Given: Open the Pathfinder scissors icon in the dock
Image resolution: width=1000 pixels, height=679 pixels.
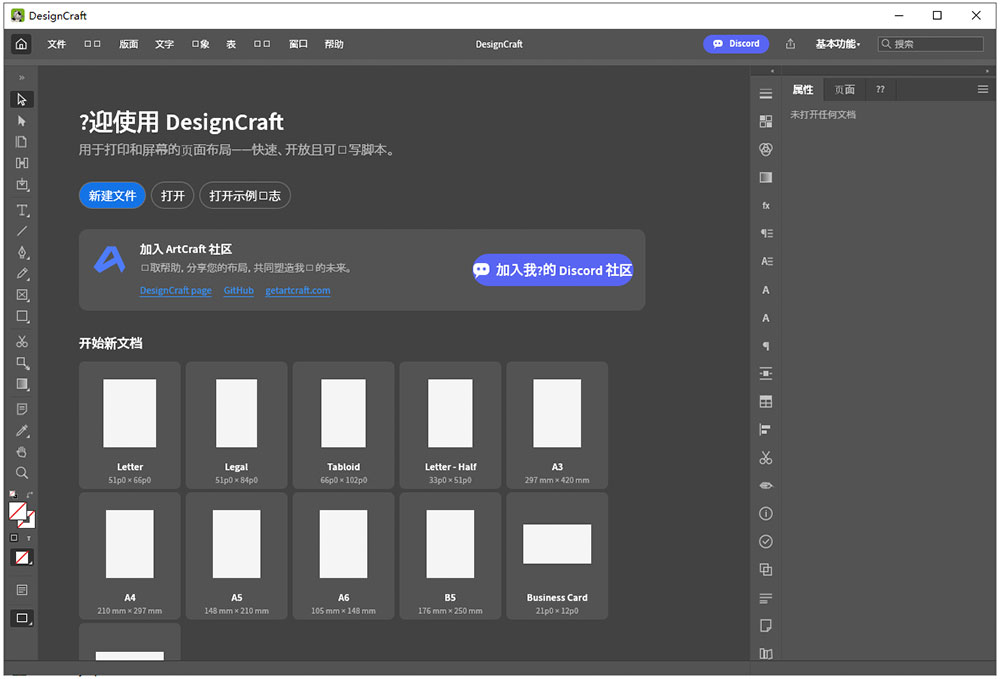Looking at the screenshot, I should [x=766, y=458].
